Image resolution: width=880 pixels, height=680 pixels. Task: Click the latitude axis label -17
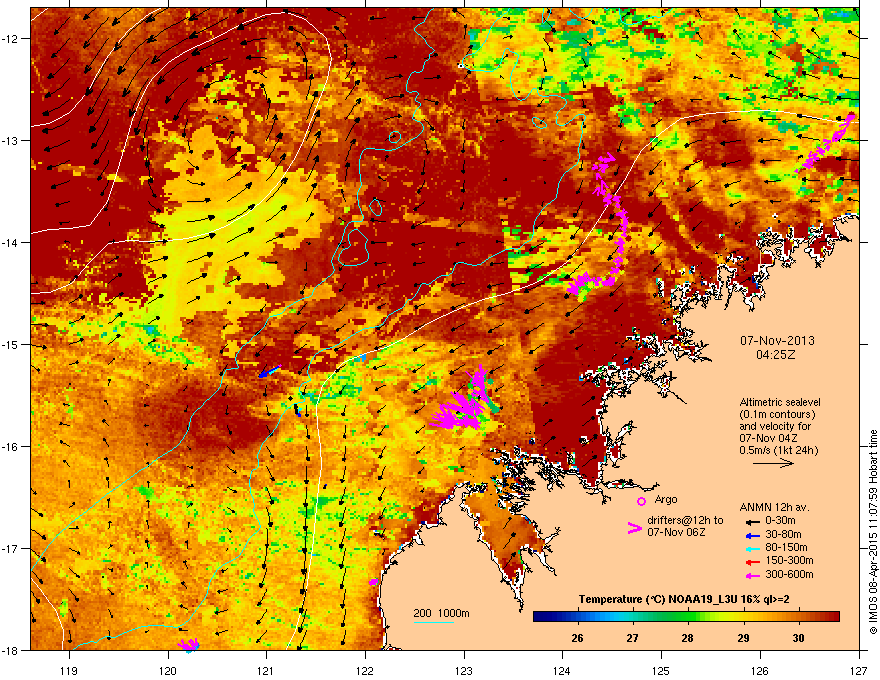[10, 549]
